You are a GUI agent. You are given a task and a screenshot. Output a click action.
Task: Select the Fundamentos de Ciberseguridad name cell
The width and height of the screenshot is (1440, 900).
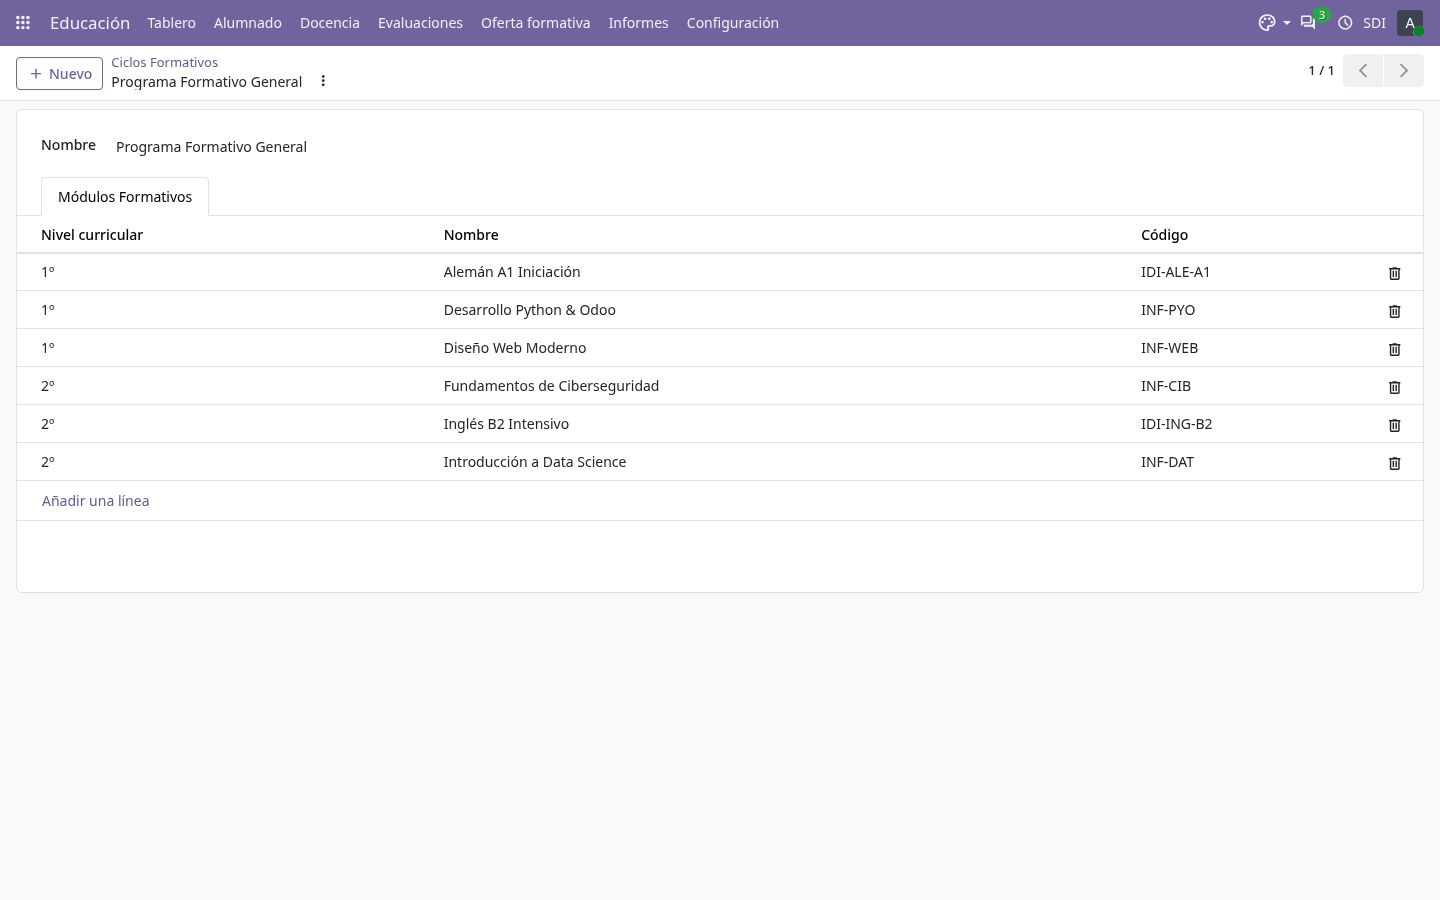(x=551, y=386)
